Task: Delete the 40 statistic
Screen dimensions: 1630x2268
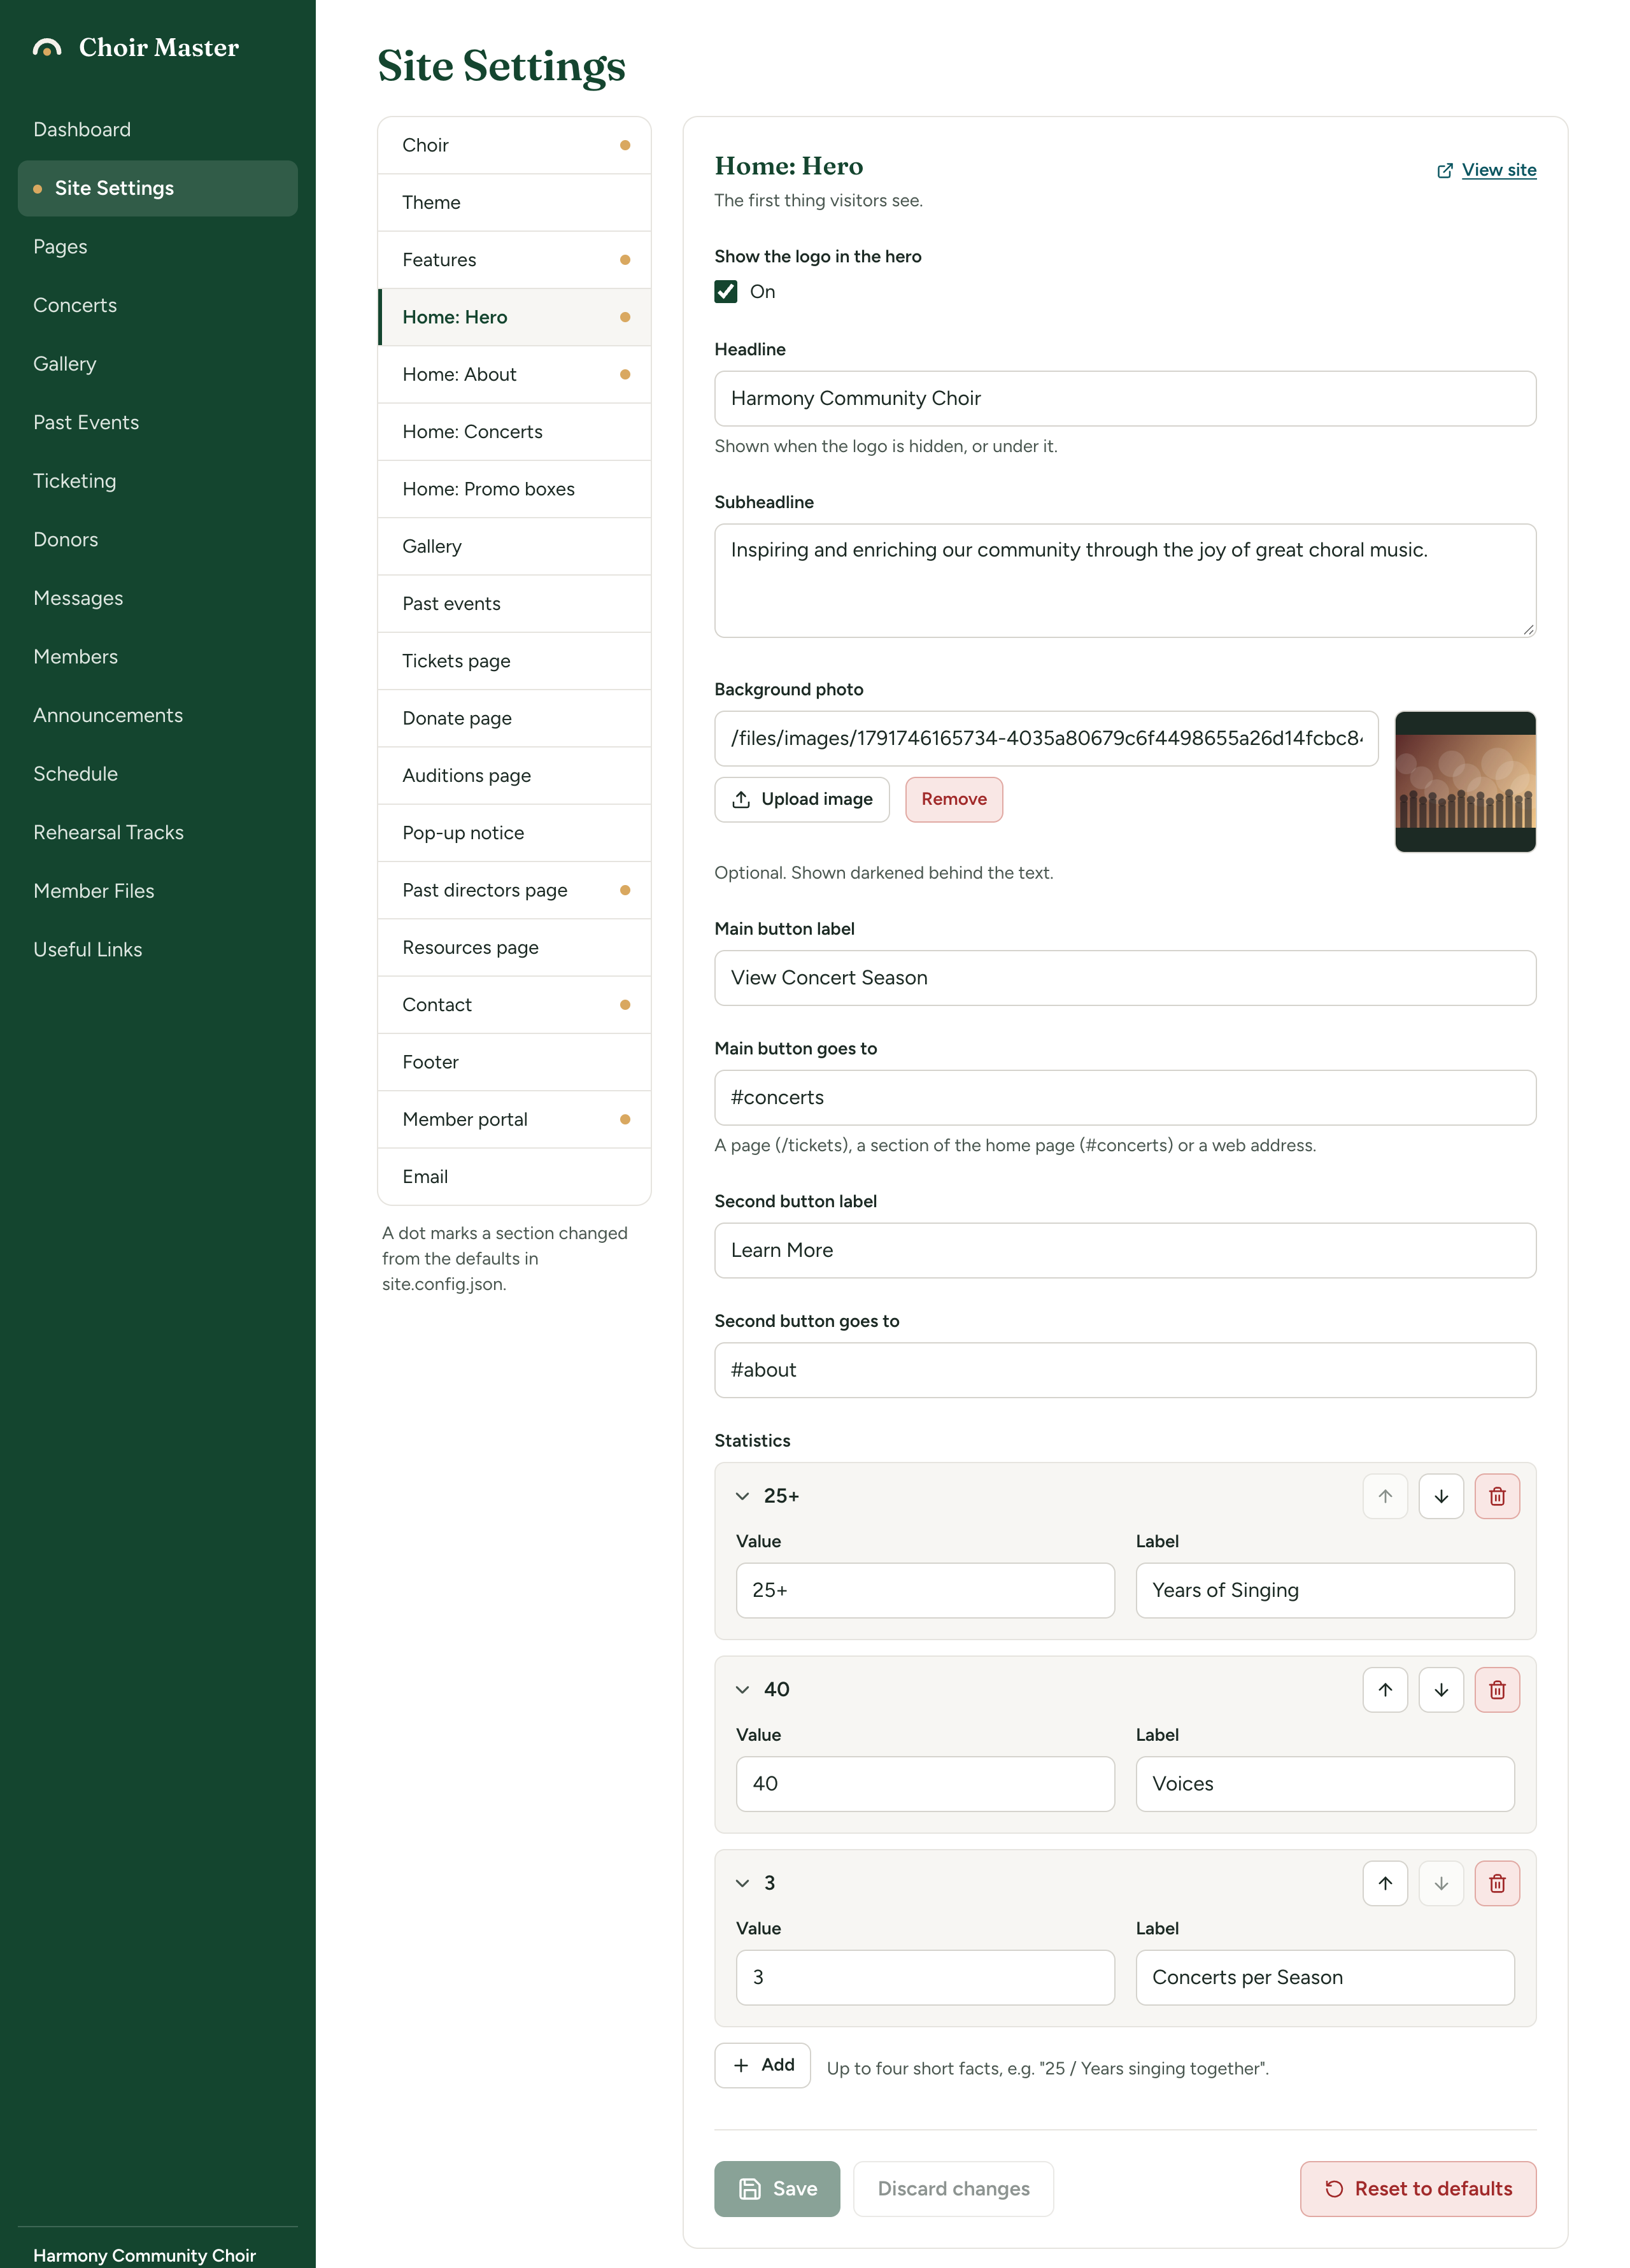Action: [x=1496, y=1689]
